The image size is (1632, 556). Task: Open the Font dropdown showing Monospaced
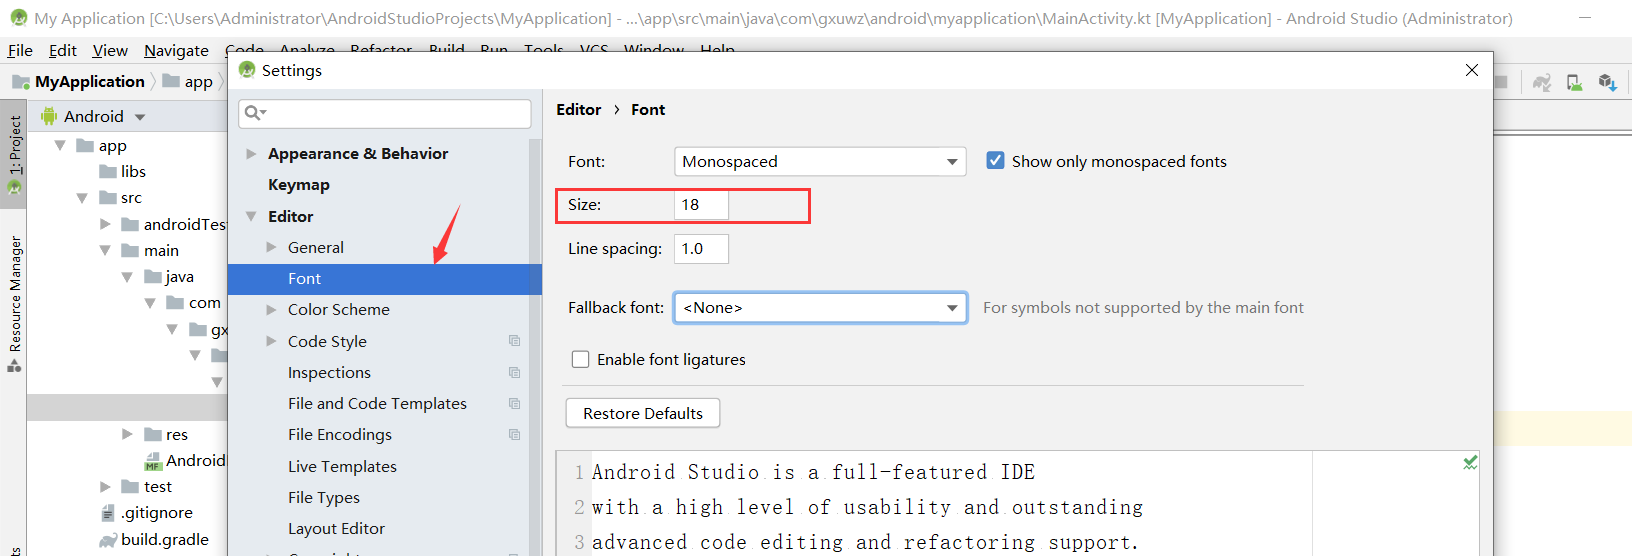tap(820, 161)
